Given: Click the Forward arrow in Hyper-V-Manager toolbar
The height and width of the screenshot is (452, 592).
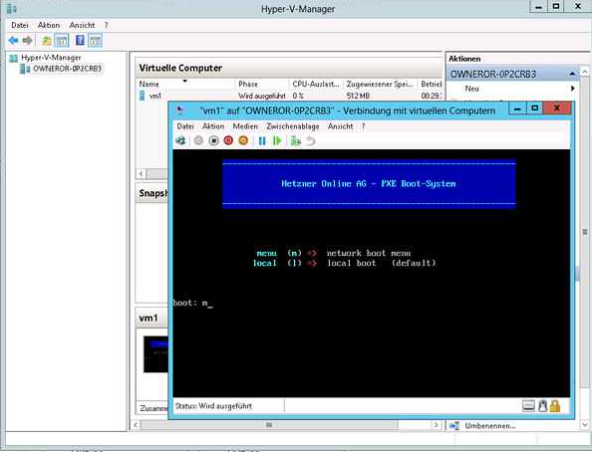Looking at the screenshot, I should (x=28, y=40).
